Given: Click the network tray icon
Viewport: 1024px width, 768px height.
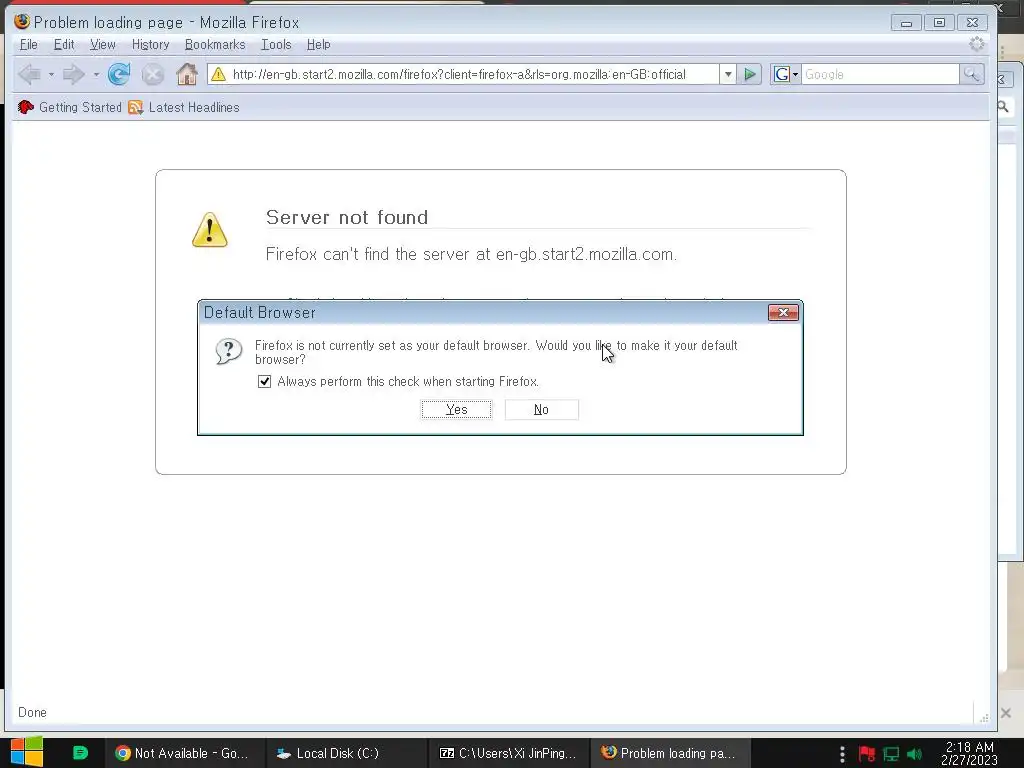Looking at the screenshot, I should pos(891,754).
